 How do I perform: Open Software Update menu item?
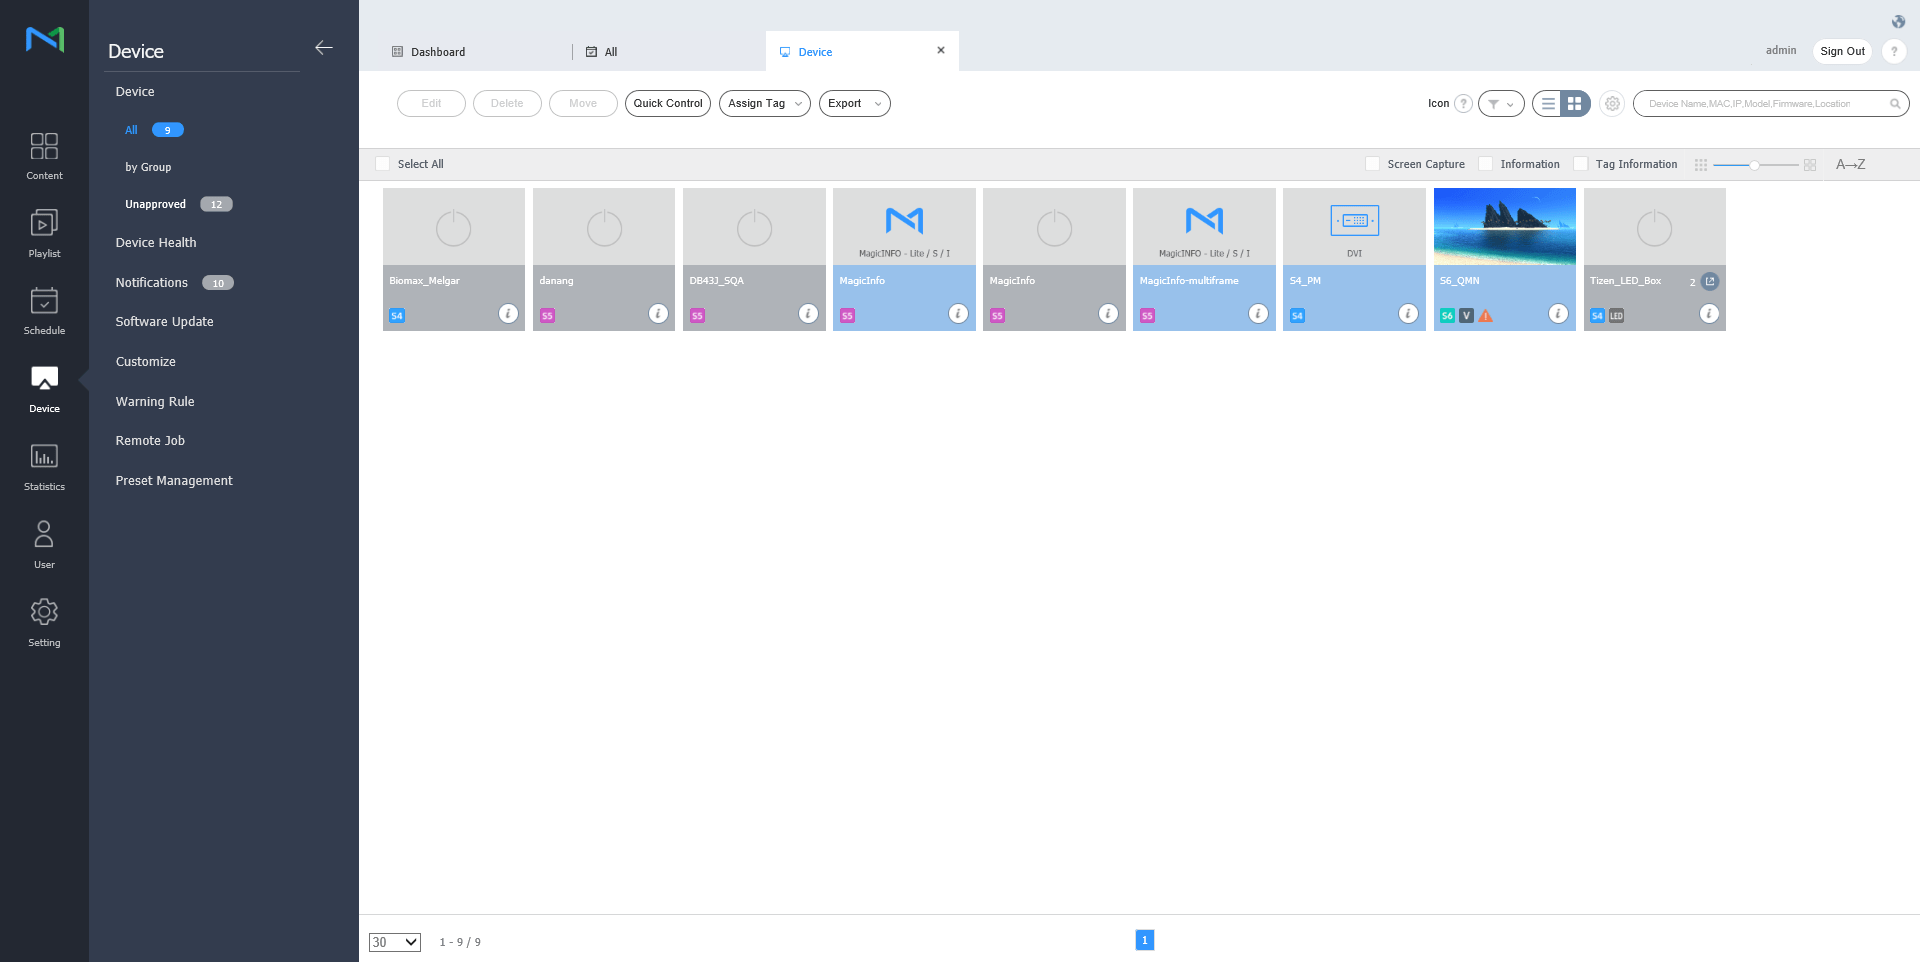click(x=164, y=321)
